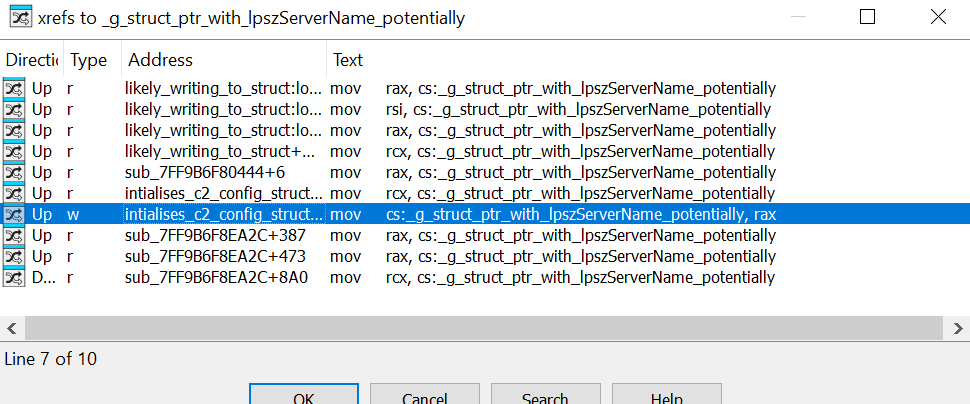The width and height of the screenshot is (970, 404).
Task: Click the xref icon for the sub_7FF9B6F80444+6 row
Action: (x=14, y=172)
